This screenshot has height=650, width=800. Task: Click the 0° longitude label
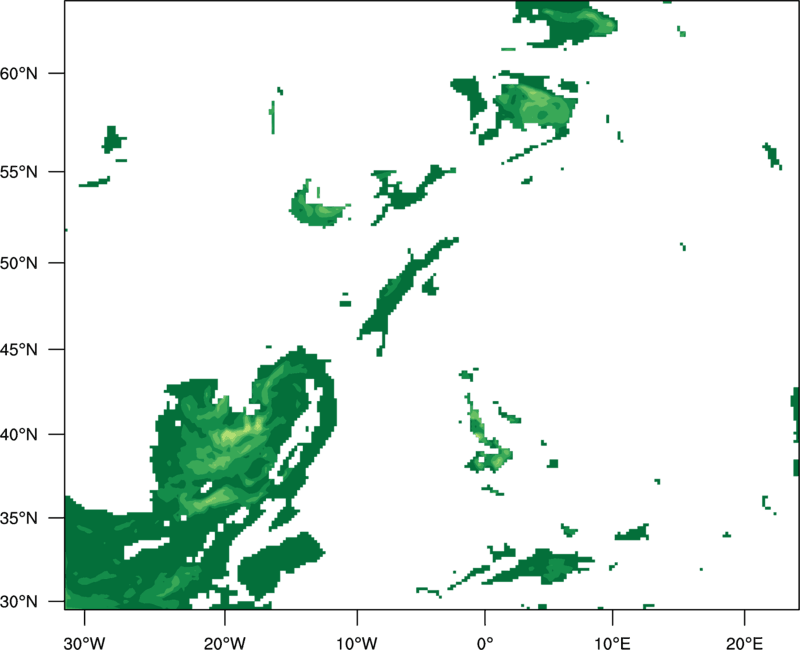pos(485,643)
